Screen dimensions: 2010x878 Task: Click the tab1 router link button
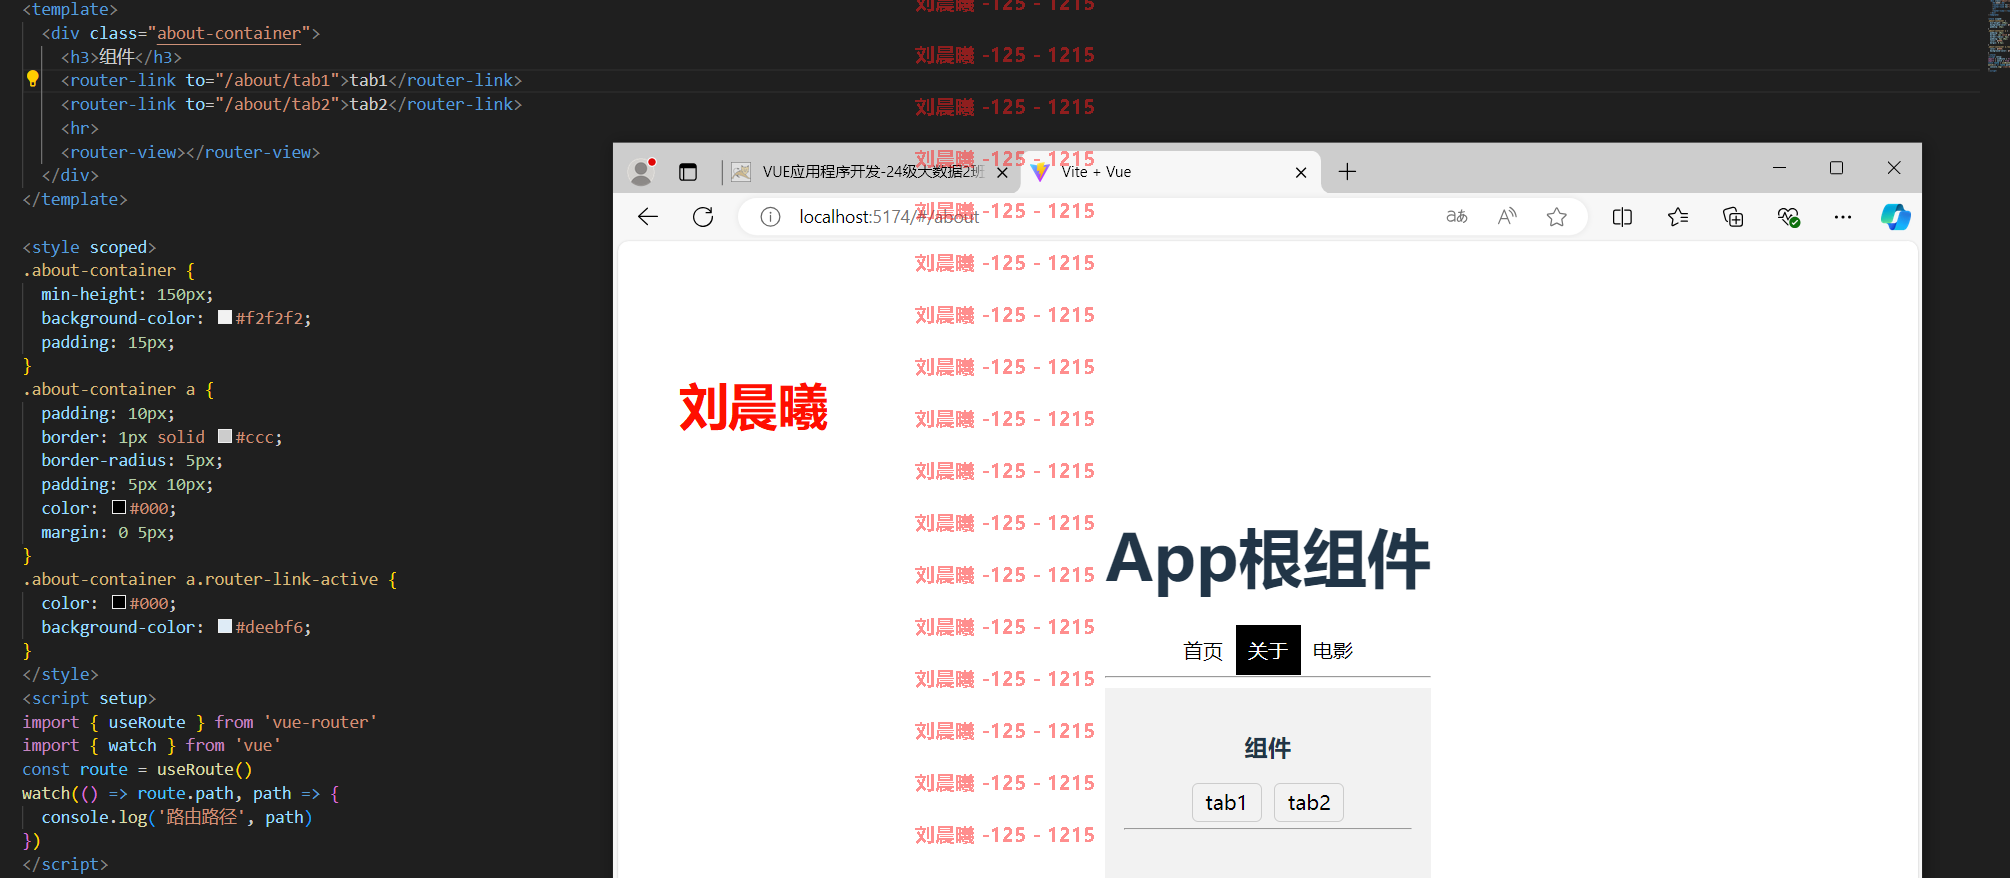coord(1226,803)
